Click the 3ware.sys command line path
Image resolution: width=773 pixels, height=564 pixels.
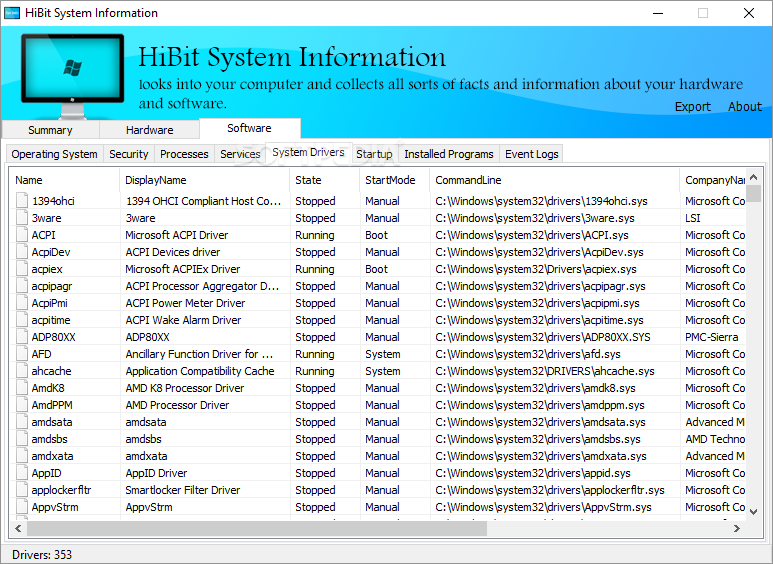(535, 218)
